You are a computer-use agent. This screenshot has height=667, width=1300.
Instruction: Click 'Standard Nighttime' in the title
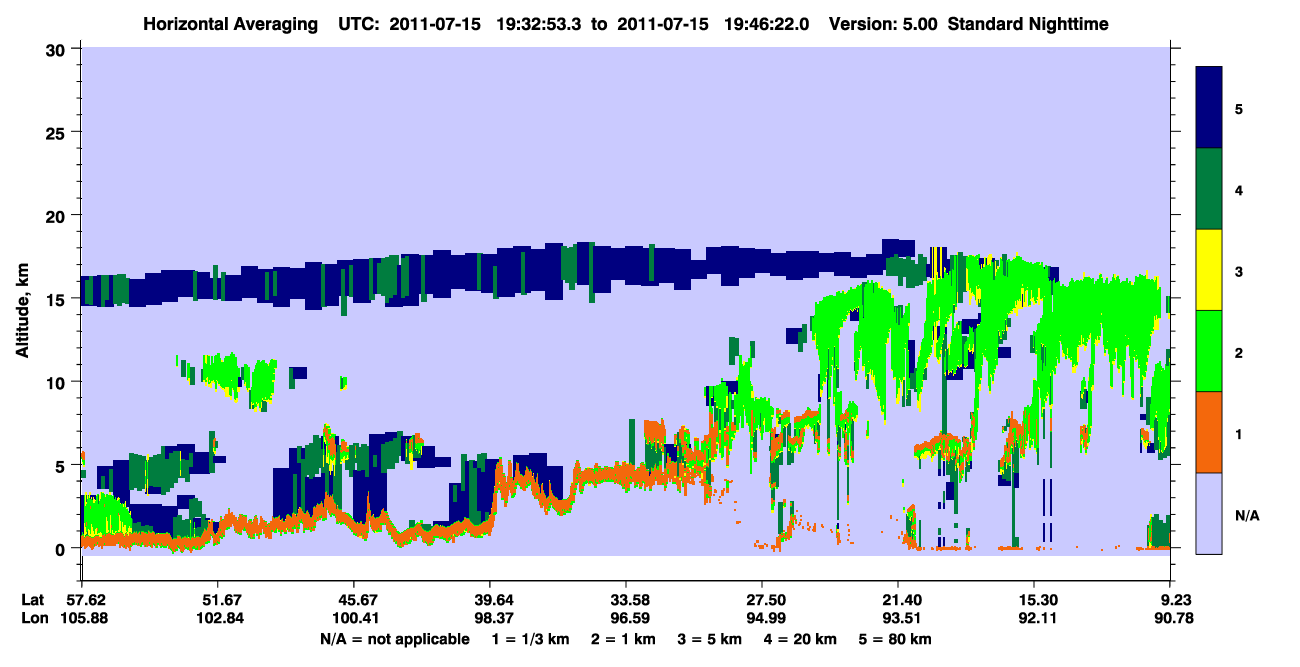(1027, 24)
